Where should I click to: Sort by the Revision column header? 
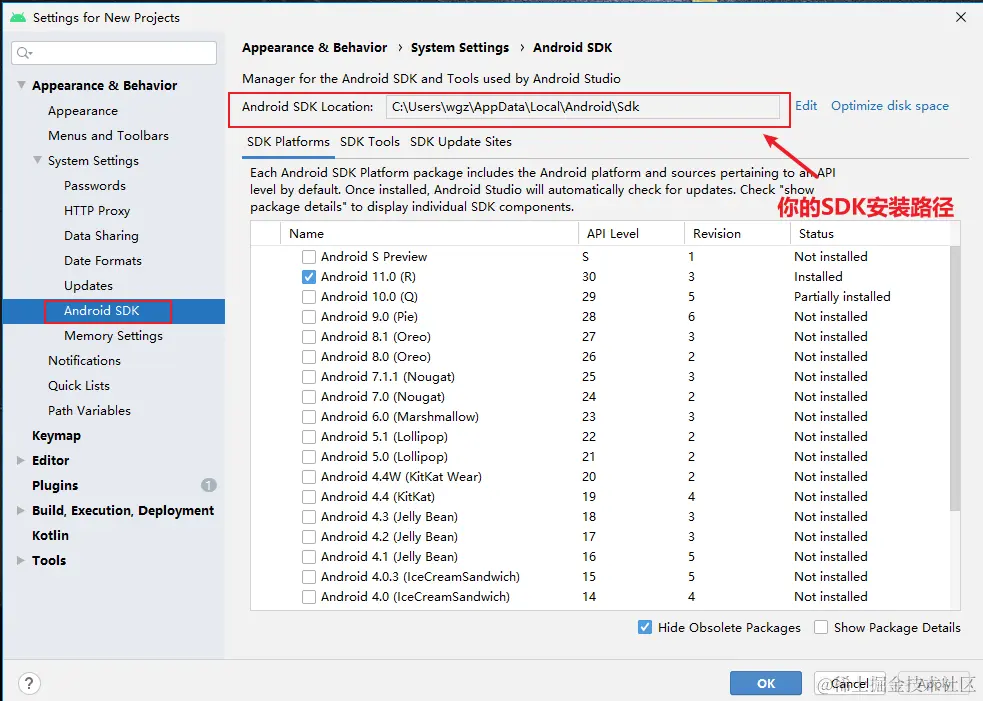click(x=737, y=234)
